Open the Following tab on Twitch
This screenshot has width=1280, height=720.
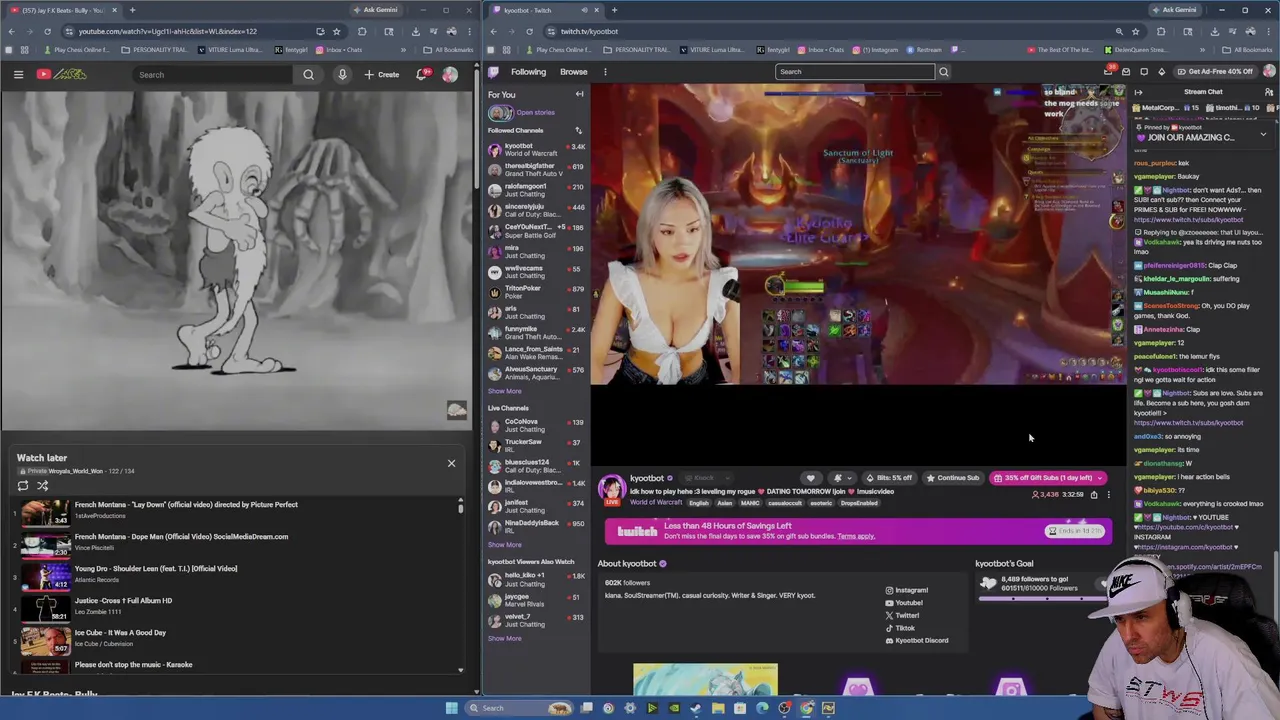(528, 72)
